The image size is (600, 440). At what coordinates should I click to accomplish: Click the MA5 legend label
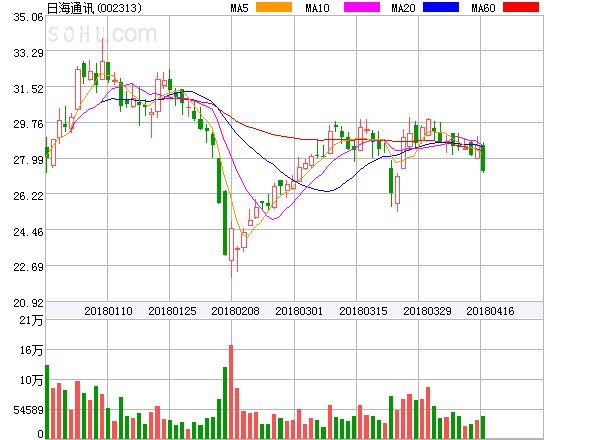coord(240,8)
